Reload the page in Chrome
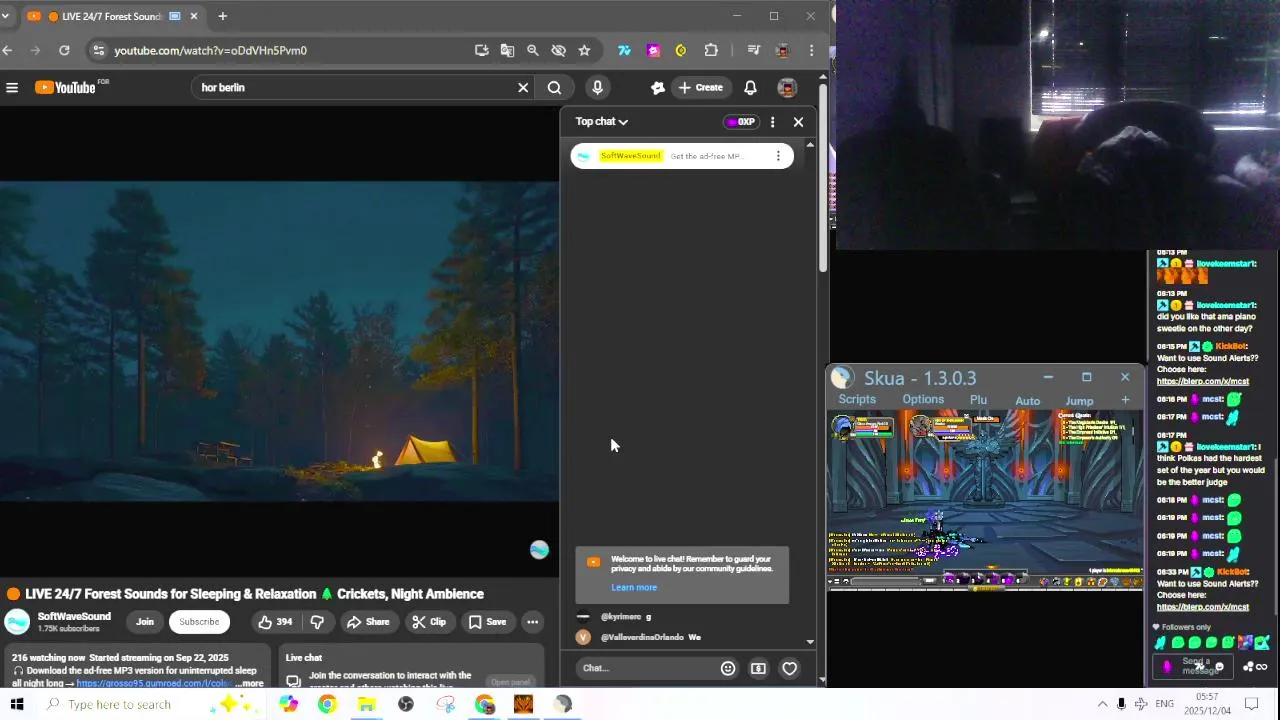 [64, 50]
